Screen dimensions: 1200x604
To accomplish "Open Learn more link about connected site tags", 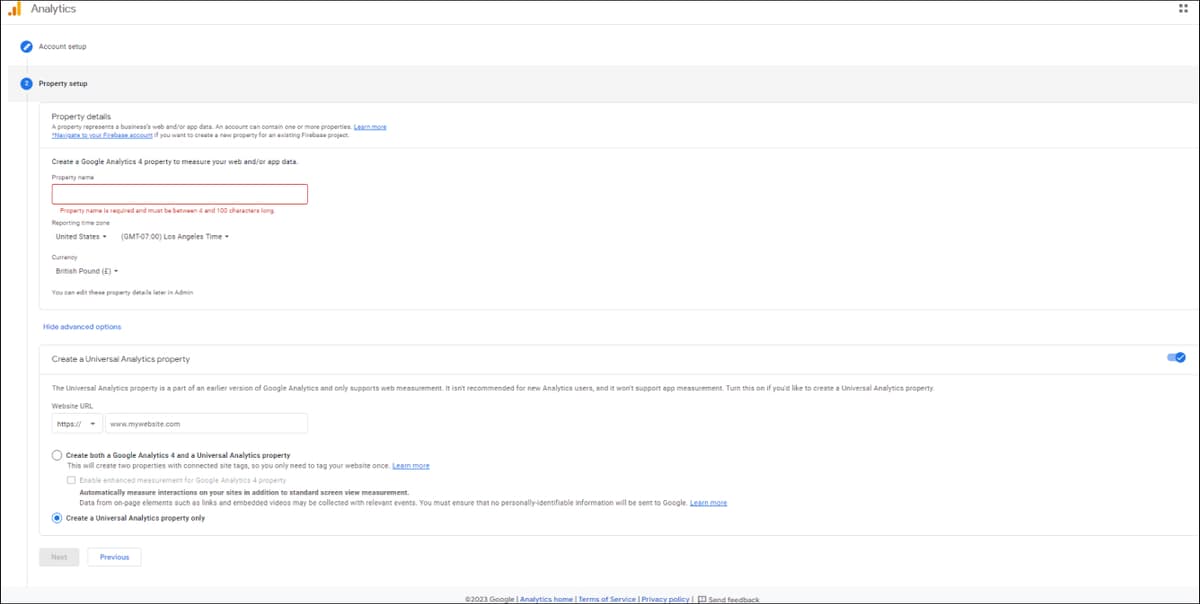I will (x=411, y=466).
